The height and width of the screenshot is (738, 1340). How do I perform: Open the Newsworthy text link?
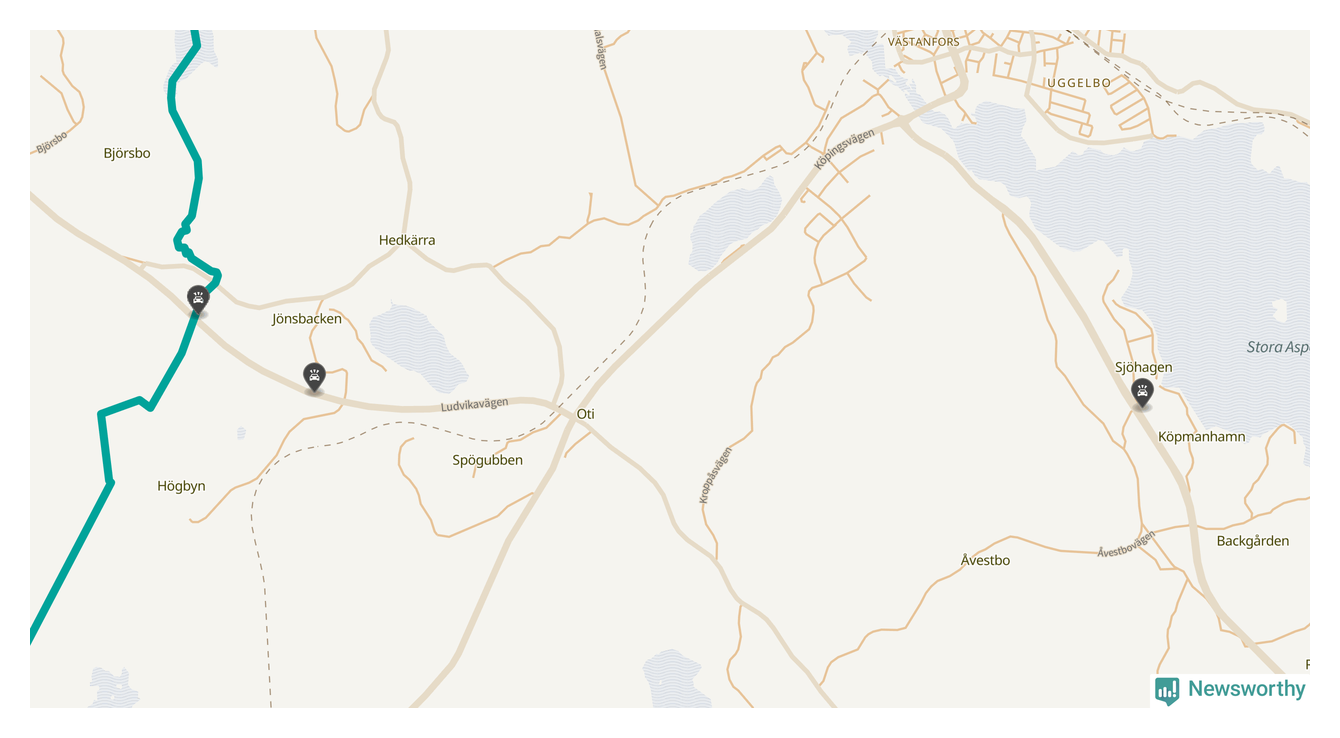pyautogui.click(x=1246, y=689)
